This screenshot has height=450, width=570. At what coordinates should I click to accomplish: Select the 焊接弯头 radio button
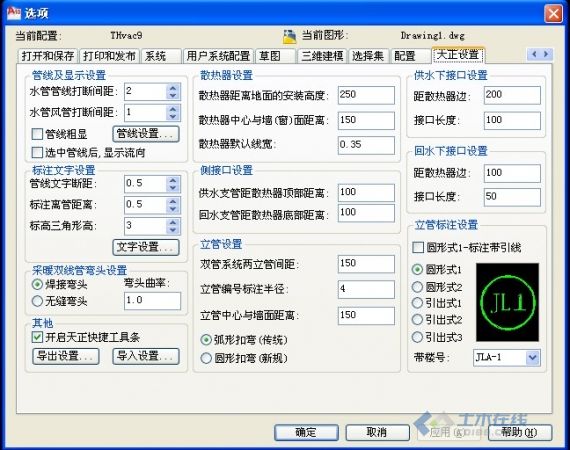(37, 284)
